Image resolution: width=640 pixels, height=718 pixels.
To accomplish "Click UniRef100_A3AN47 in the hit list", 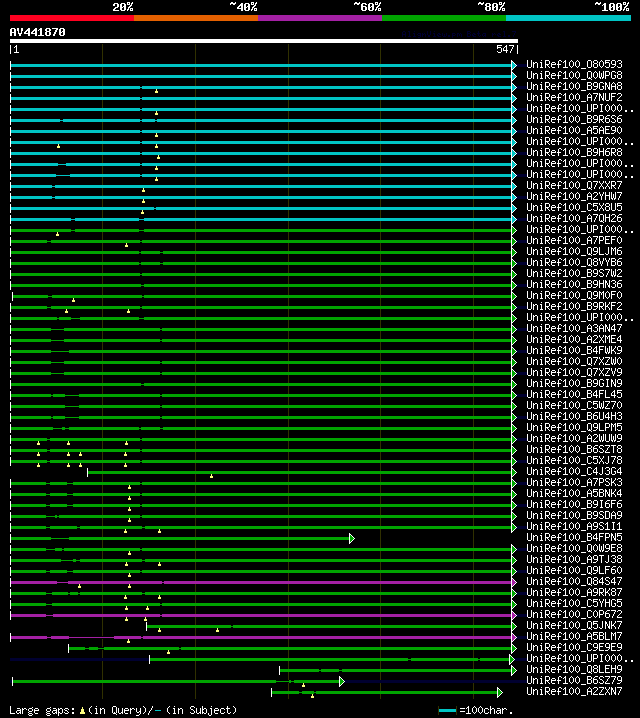I will pos(574,328).
